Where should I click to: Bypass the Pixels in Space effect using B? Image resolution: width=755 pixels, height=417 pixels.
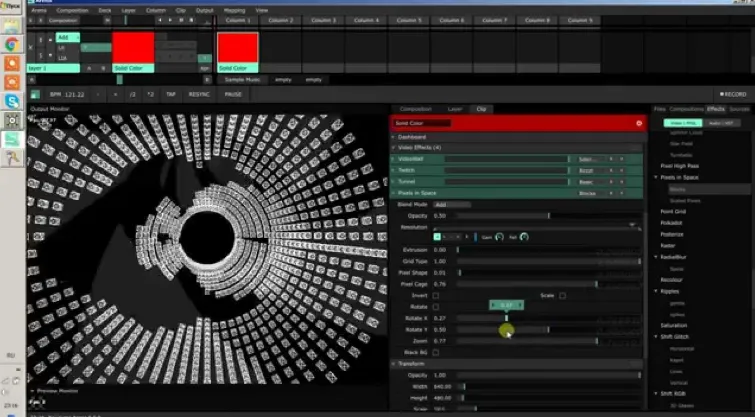pyautogui.click(x=612, y=193)
